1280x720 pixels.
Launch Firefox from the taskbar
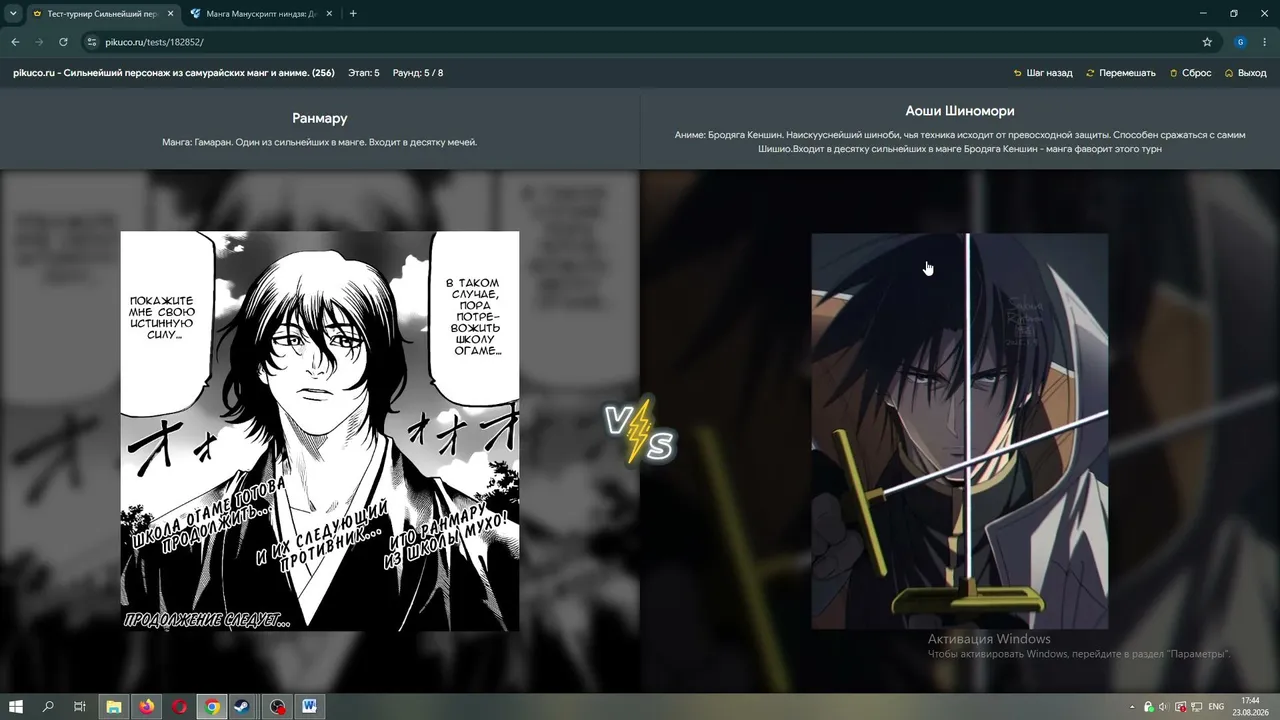click(x=147, y=707)
